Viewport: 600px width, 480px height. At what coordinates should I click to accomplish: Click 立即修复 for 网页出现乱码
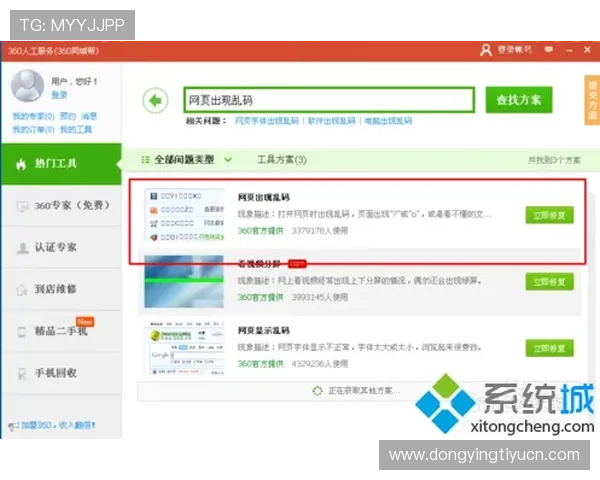click(549, 215)
